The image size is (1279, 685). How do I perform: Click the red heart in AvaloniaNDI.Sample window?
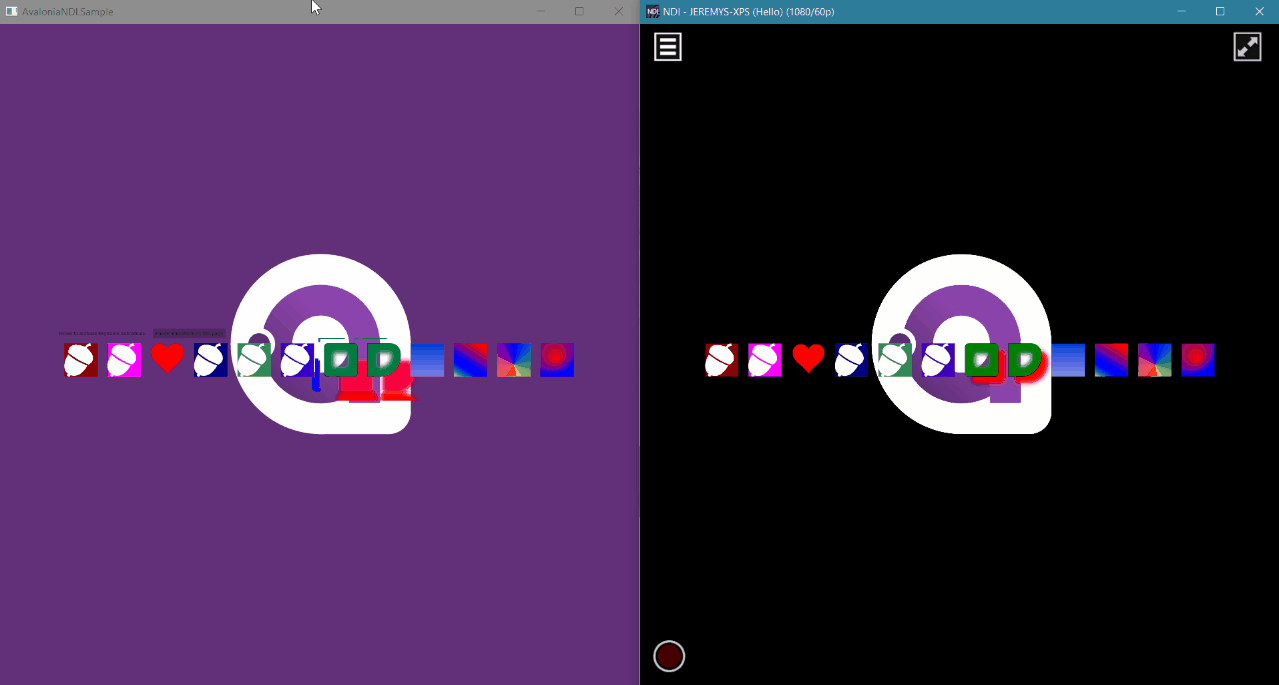tap(168, 359)
